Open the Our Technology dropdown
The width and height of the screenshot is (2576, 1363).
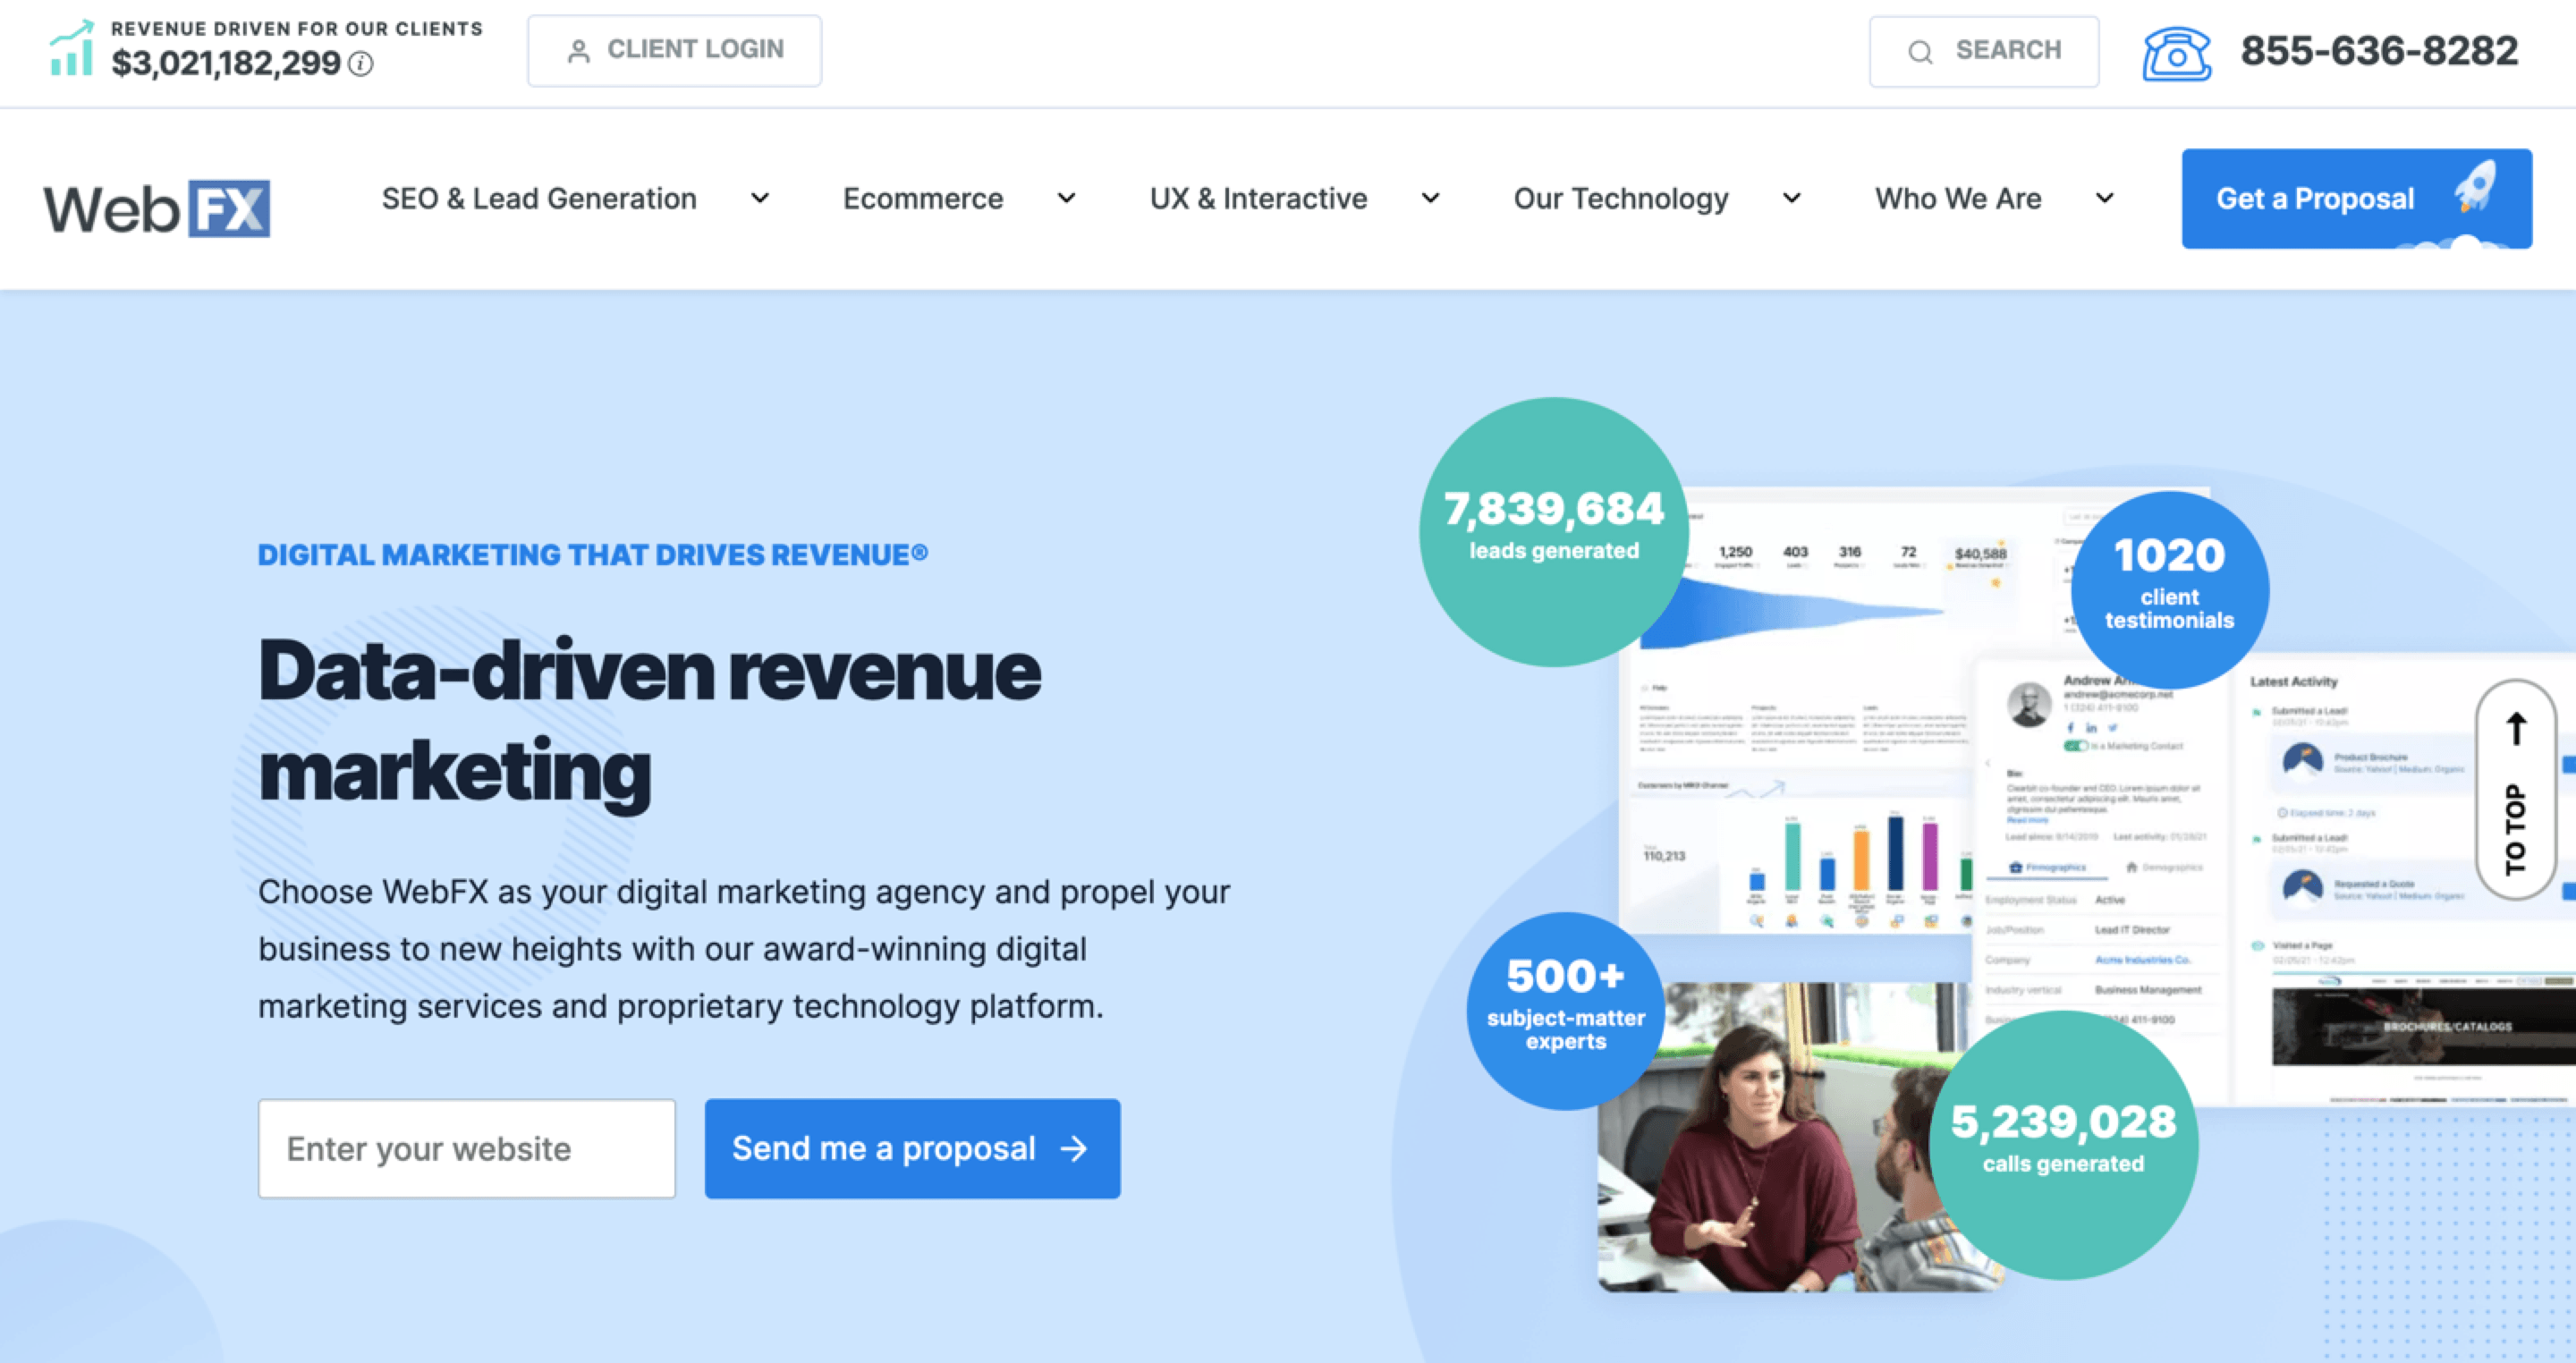[1792, 199]
